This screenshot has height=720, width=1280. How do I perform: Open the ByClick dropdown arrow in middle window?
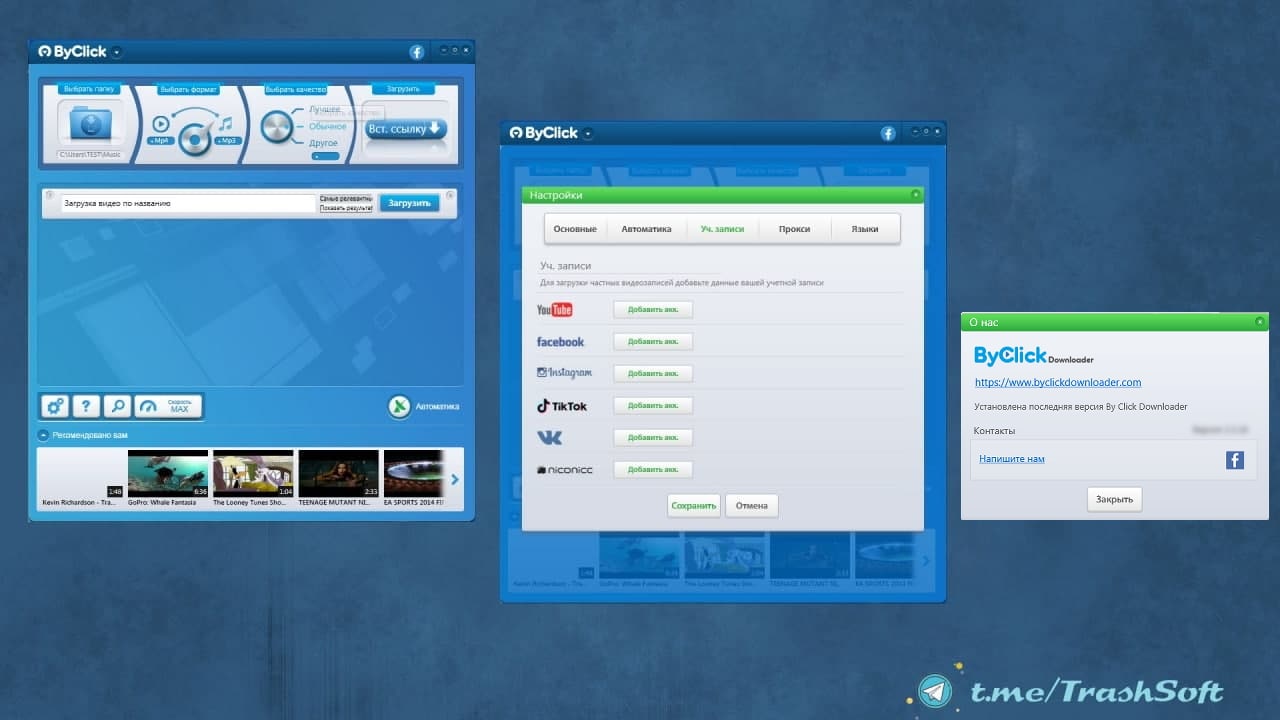point(588,133)
